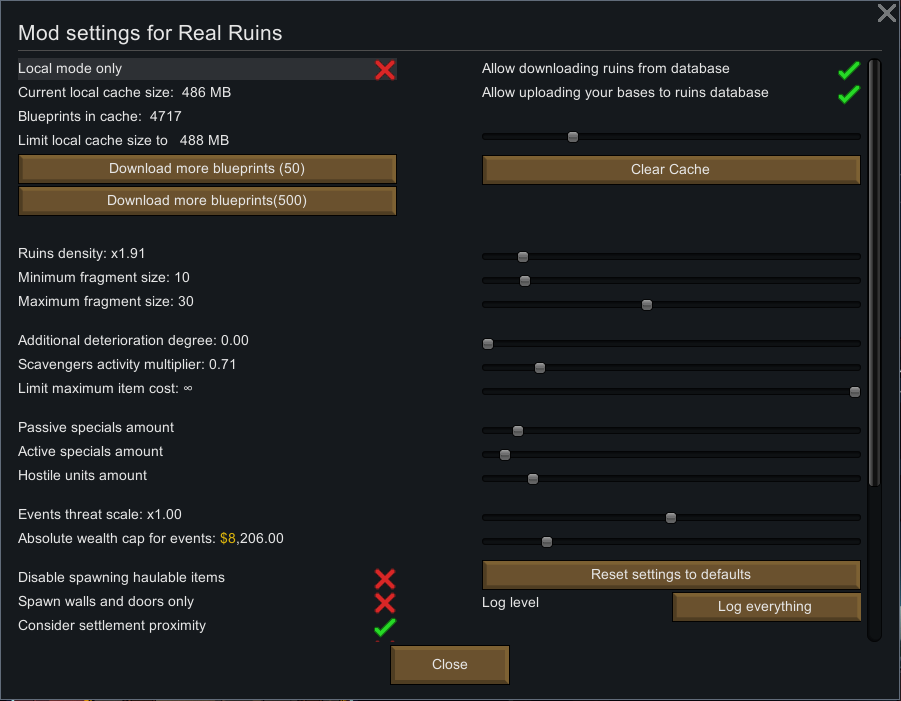Click the Hostile units amount slider handle
This screenshot has width=901, height=701.
point(533,479)
